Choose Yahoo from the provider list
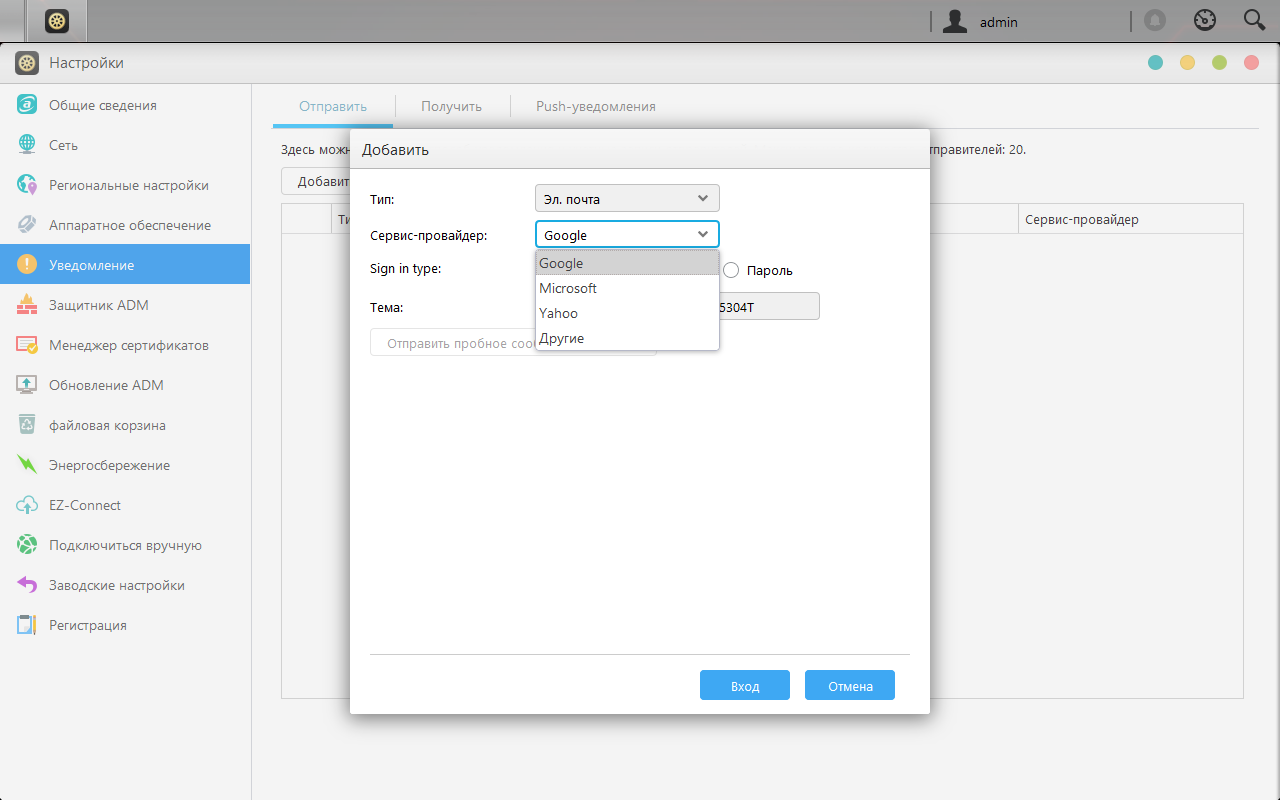1280x800 pixels. 627,313
